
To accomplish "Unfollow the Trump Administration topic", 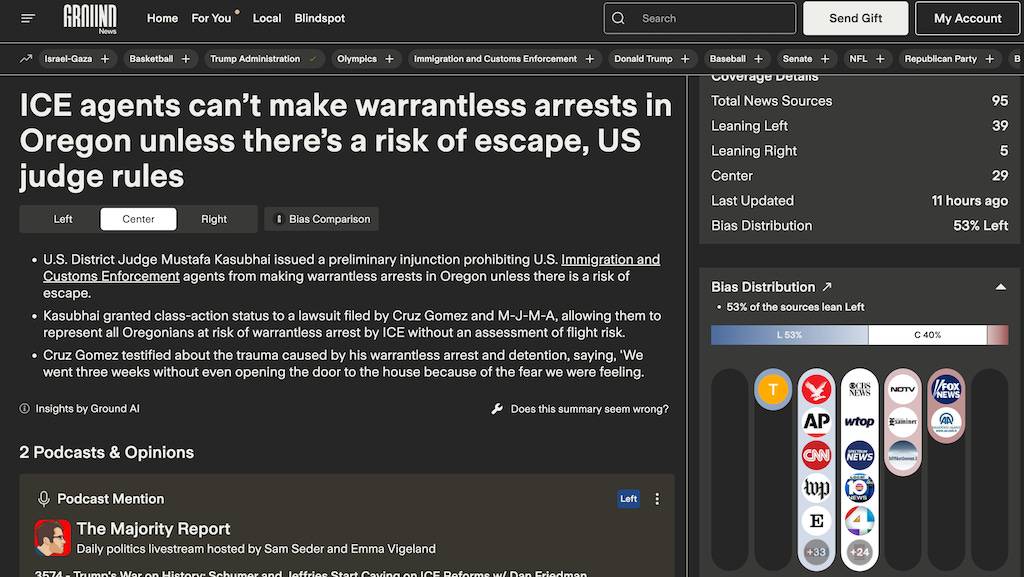I will [313, 59].
